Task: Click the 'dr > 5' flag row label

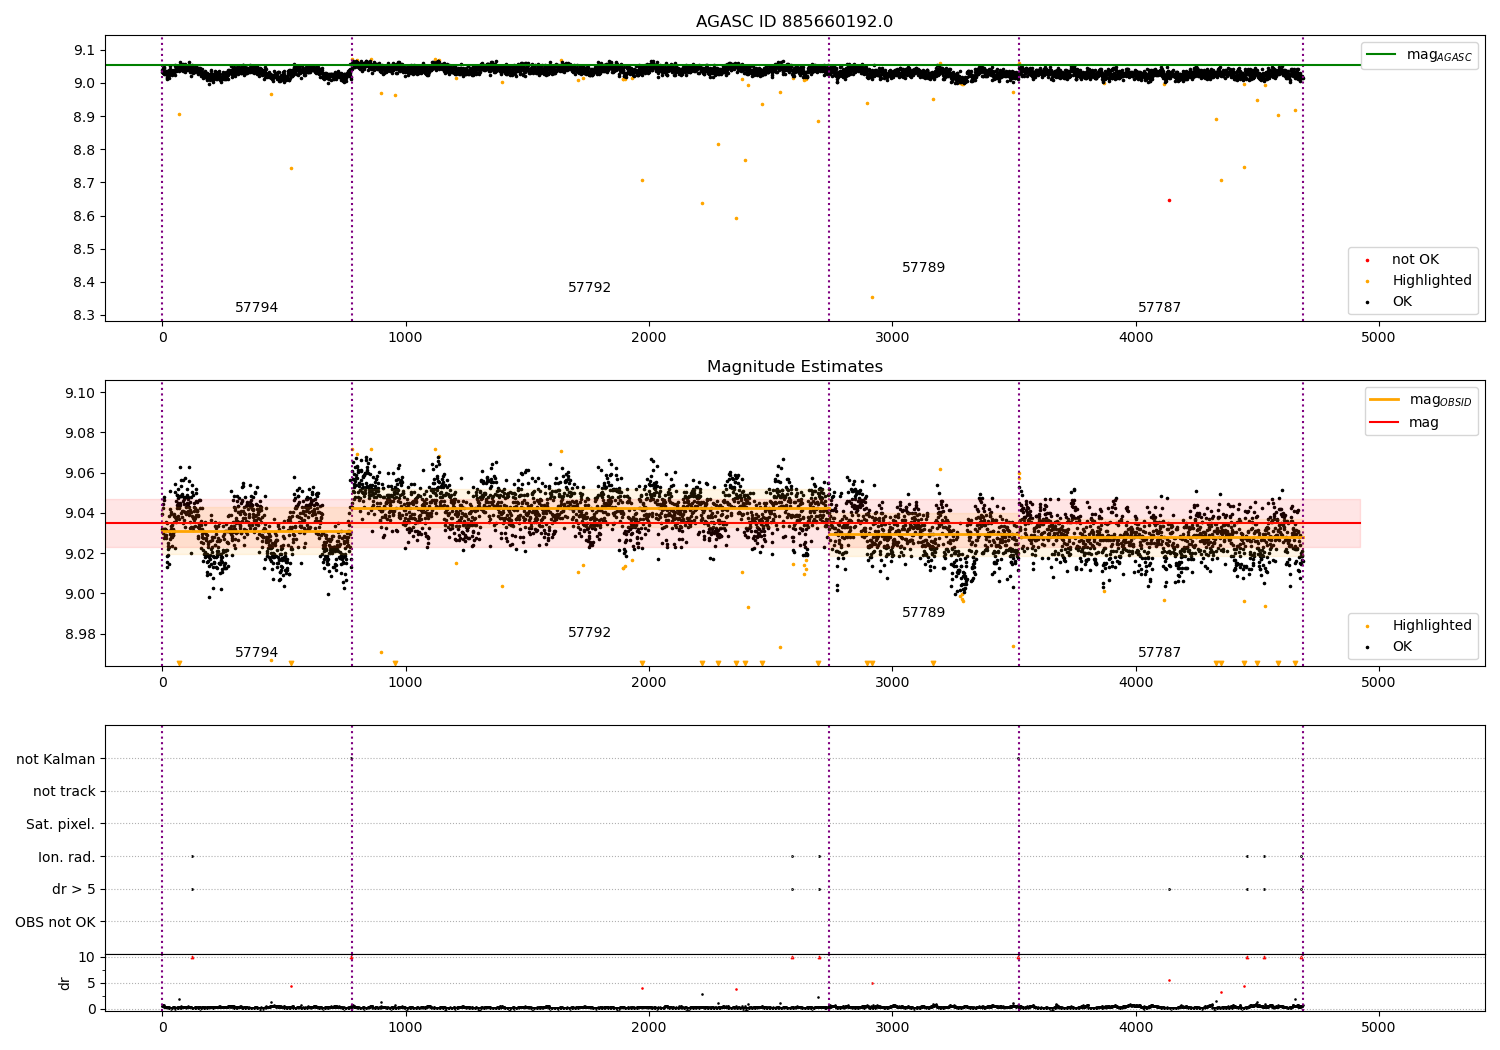Action: tap(74, 890)
